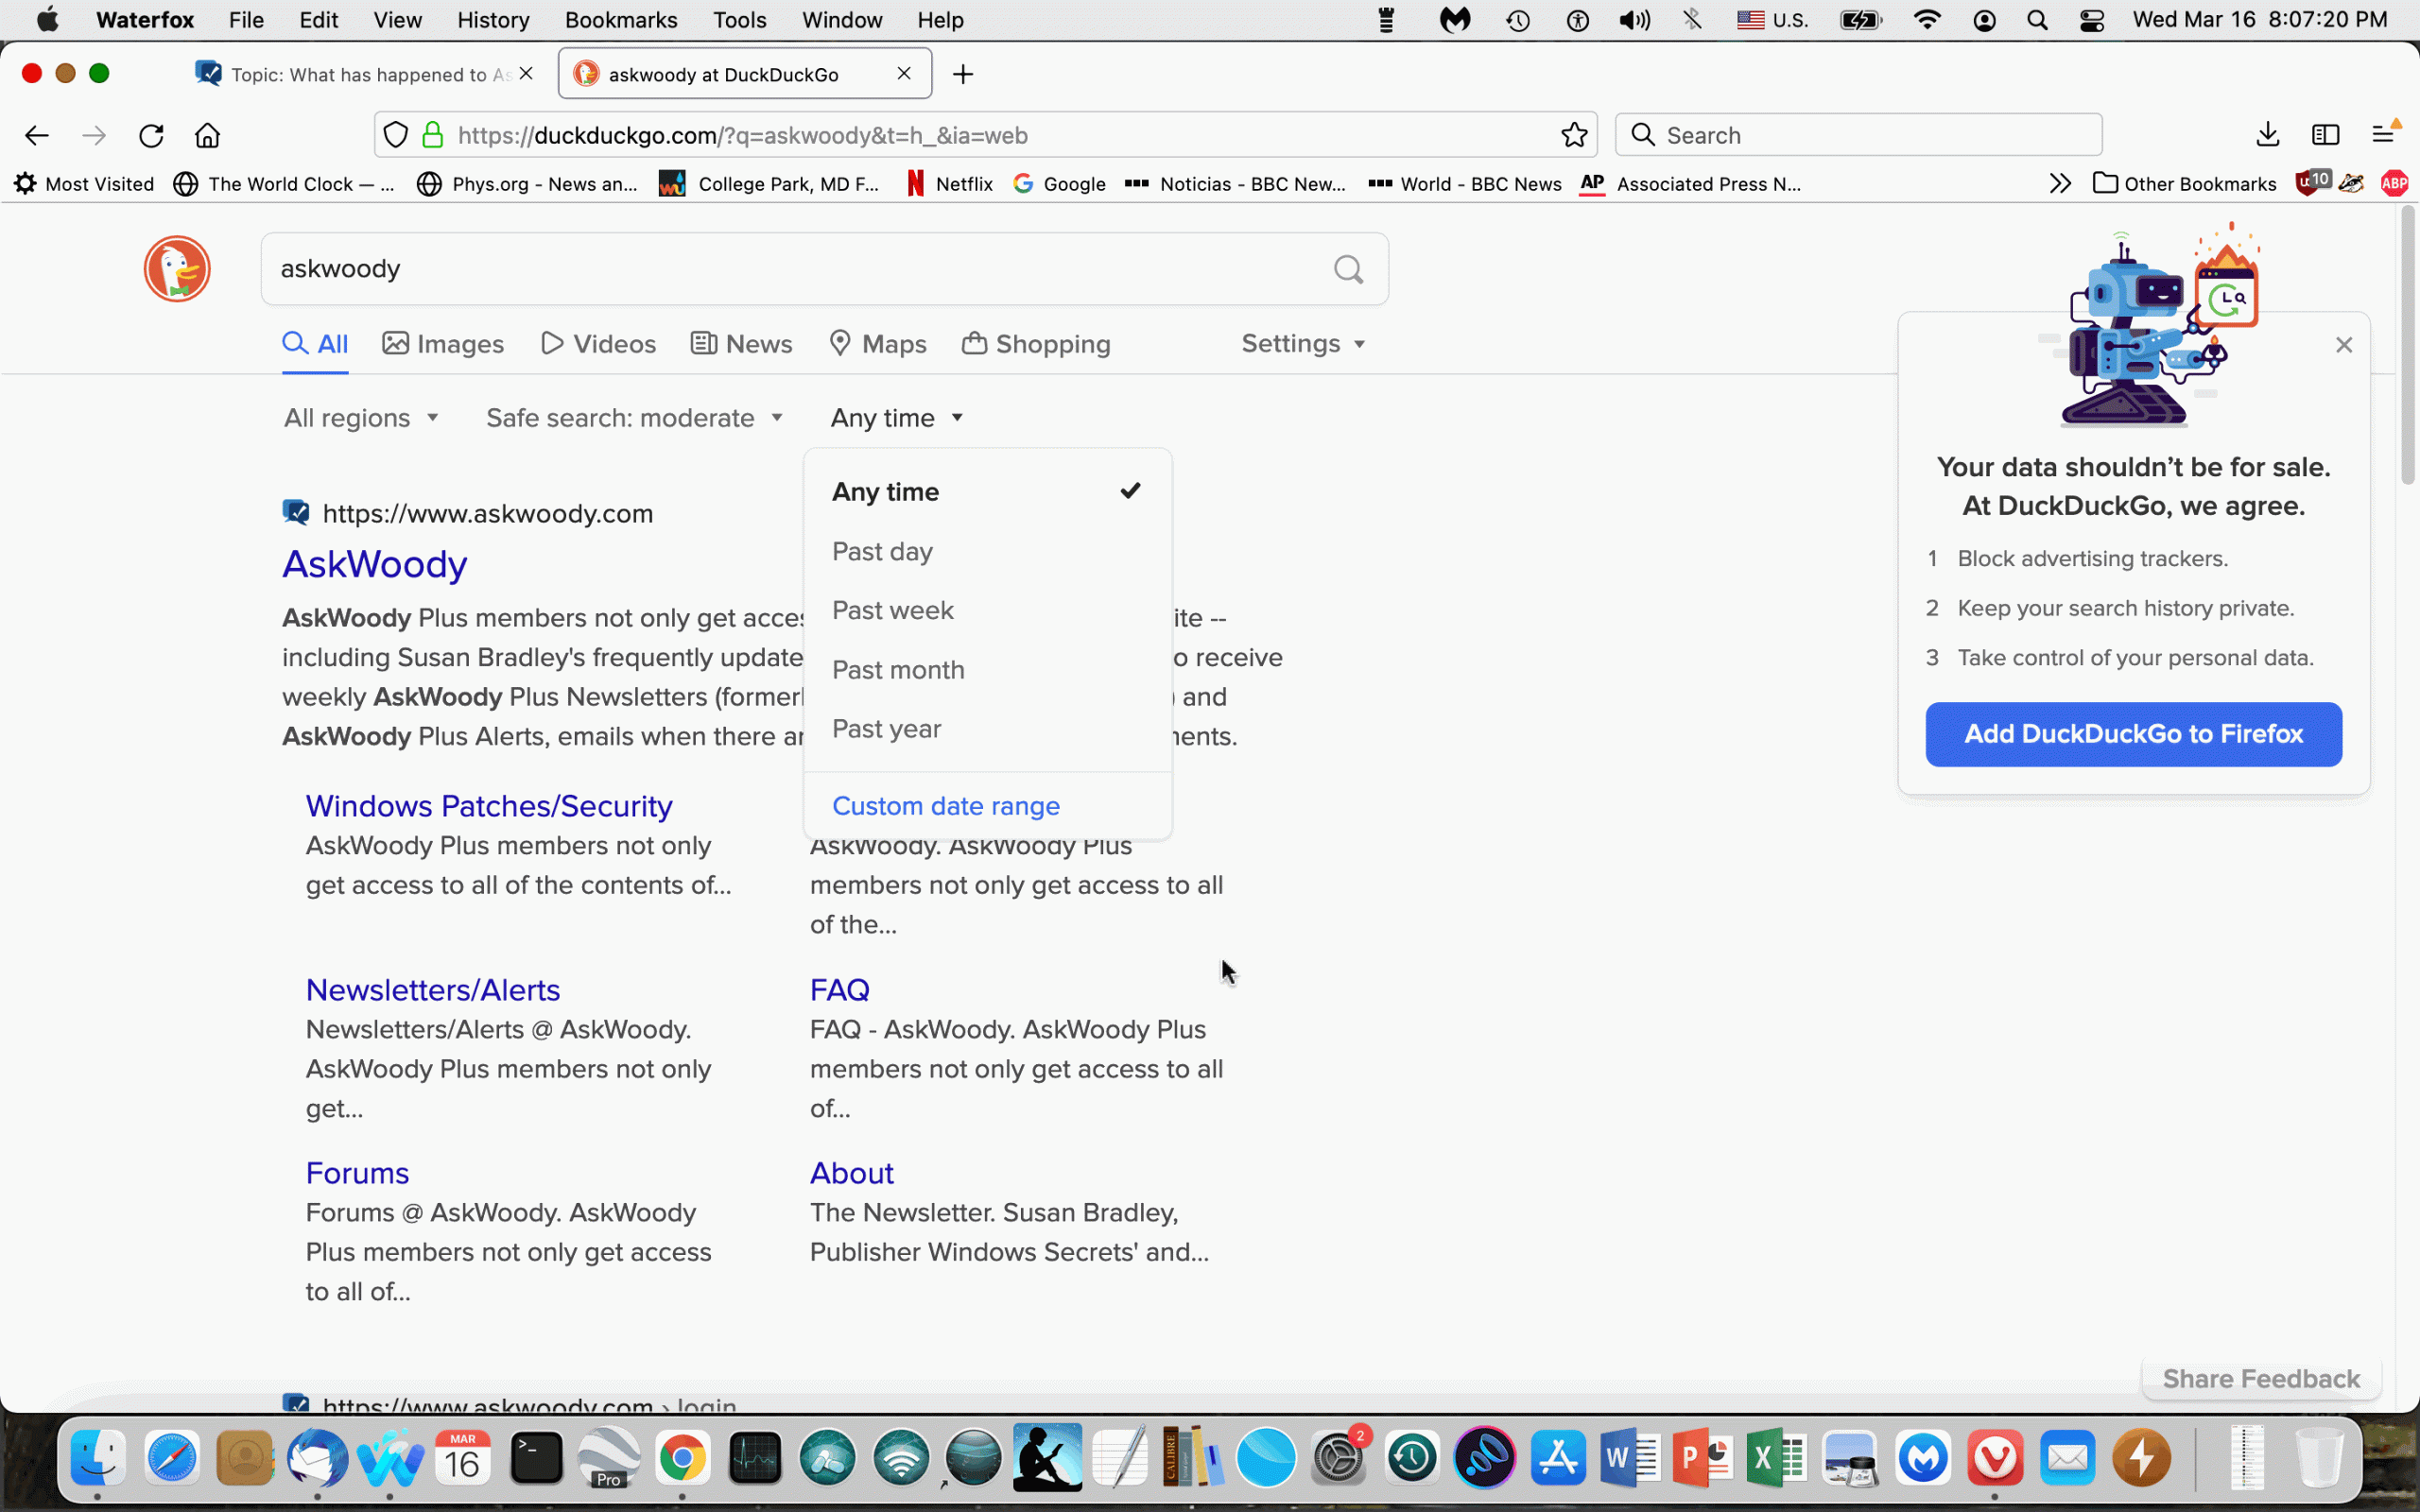This screenshot has height=1512, width=2420.
Task: Bookmark this page with the star icon
Action: click(1574, 135)
